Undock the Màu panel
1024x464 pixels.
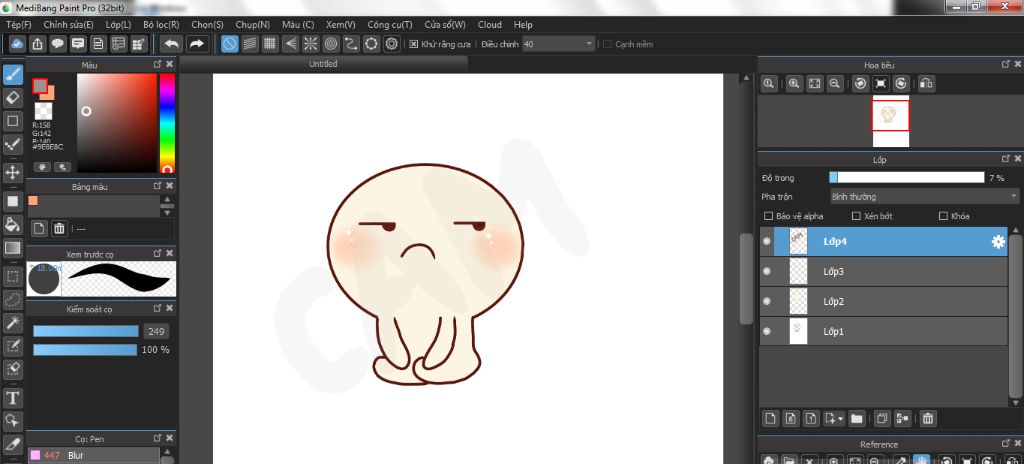tap(157, 65)
